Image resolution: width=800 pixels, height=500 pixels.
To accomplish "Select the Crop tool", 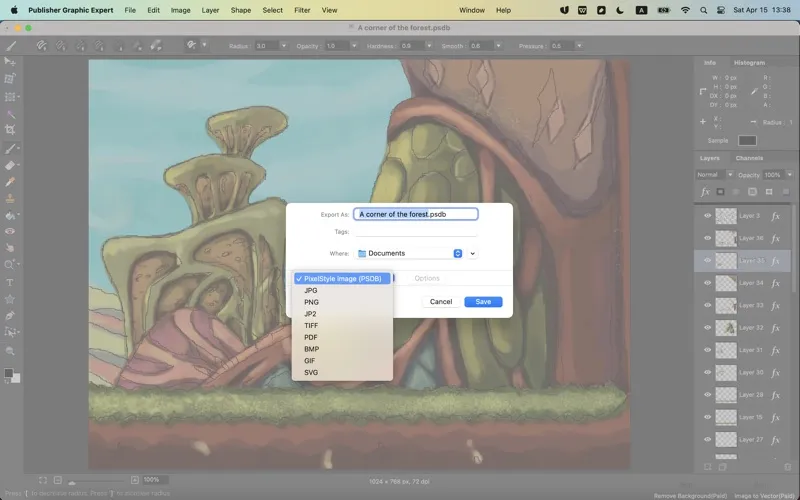I will point(10,130).
